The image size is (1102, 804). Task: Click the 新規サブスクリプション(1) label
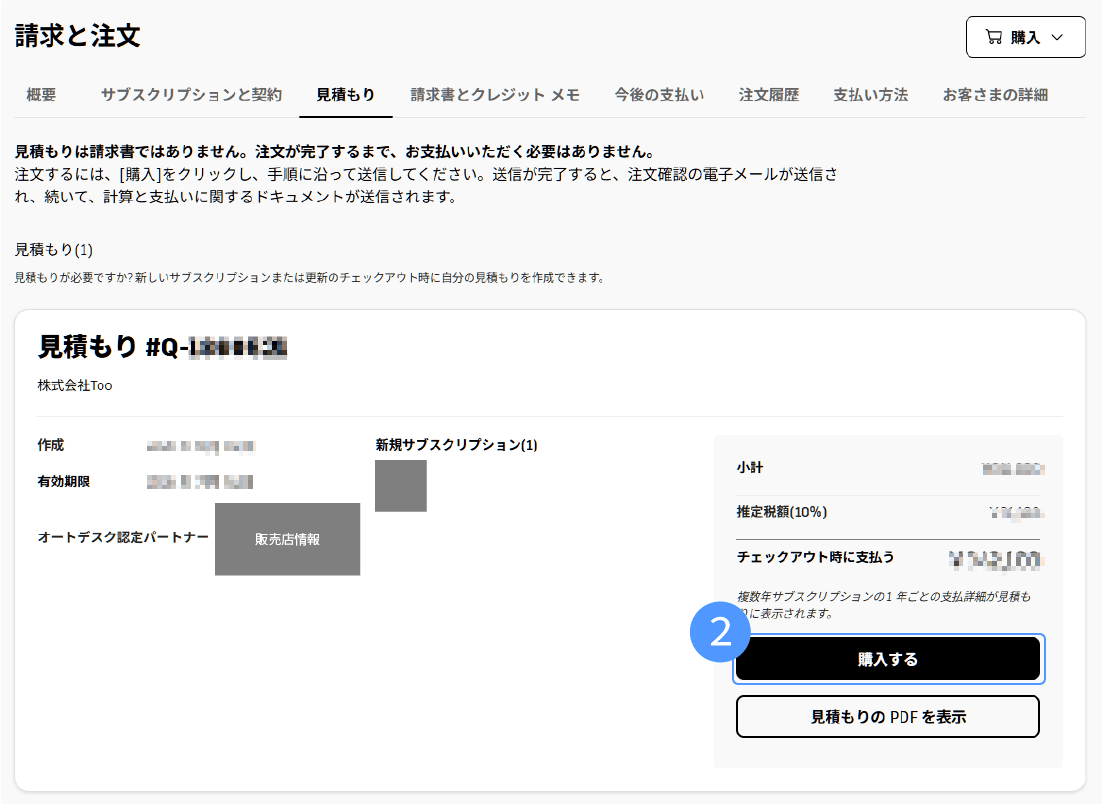(456, 445)
